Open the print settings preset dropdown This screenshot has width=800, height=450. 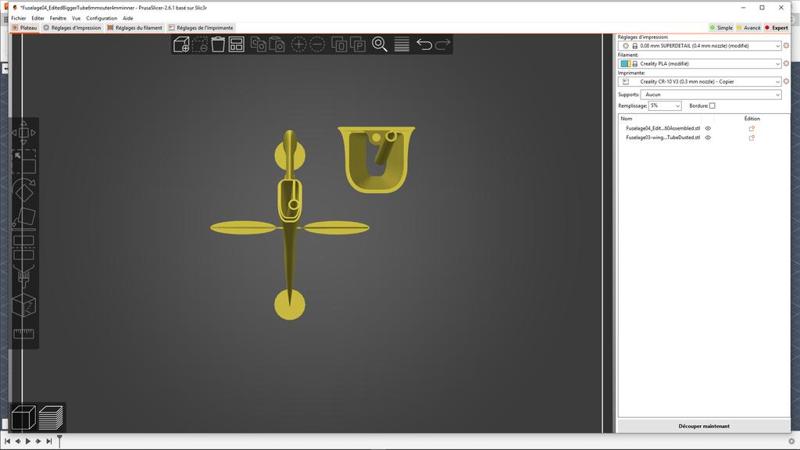click(699, 46)
